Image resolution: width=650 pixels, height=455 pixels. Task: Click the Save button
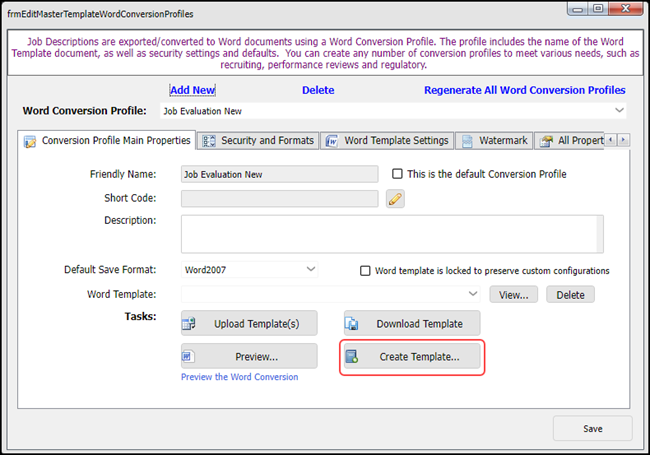[593, 428]
